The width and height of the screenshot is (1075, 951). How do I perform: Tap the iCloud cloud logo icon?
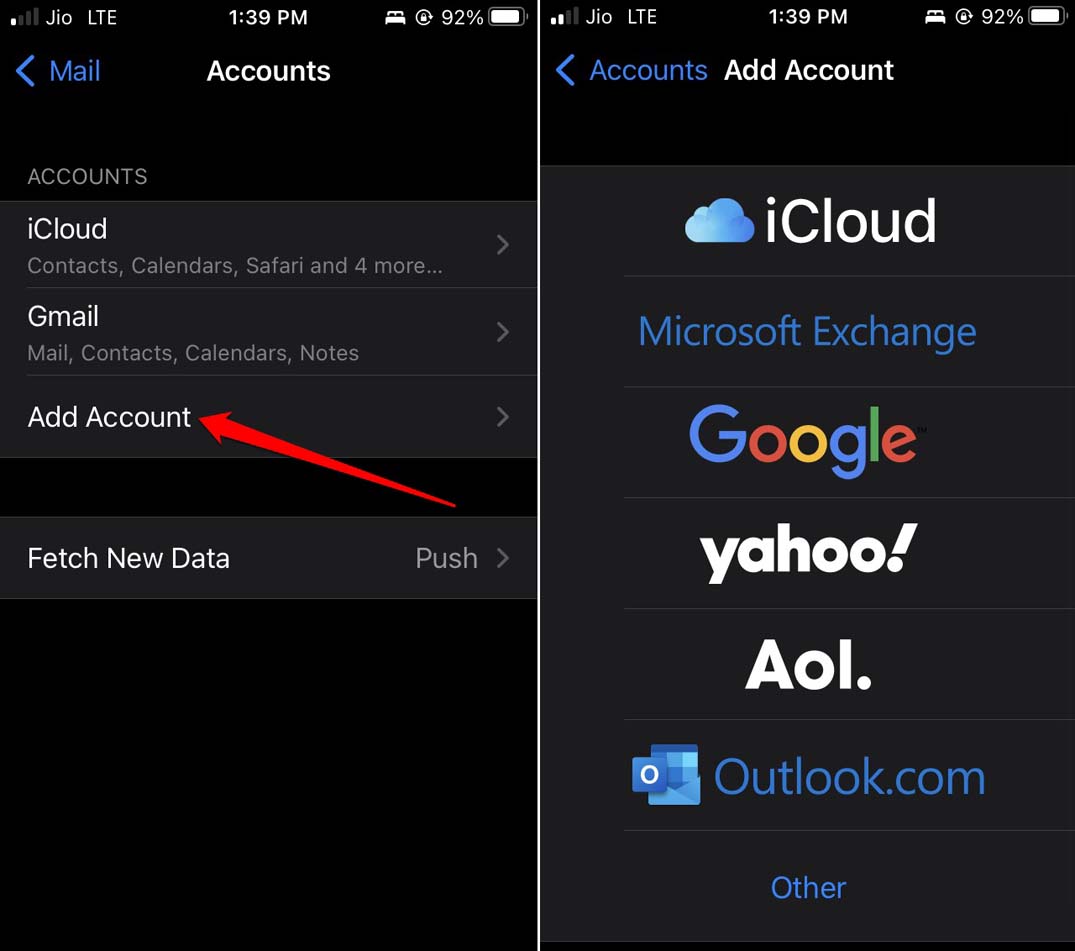[719, 220]
